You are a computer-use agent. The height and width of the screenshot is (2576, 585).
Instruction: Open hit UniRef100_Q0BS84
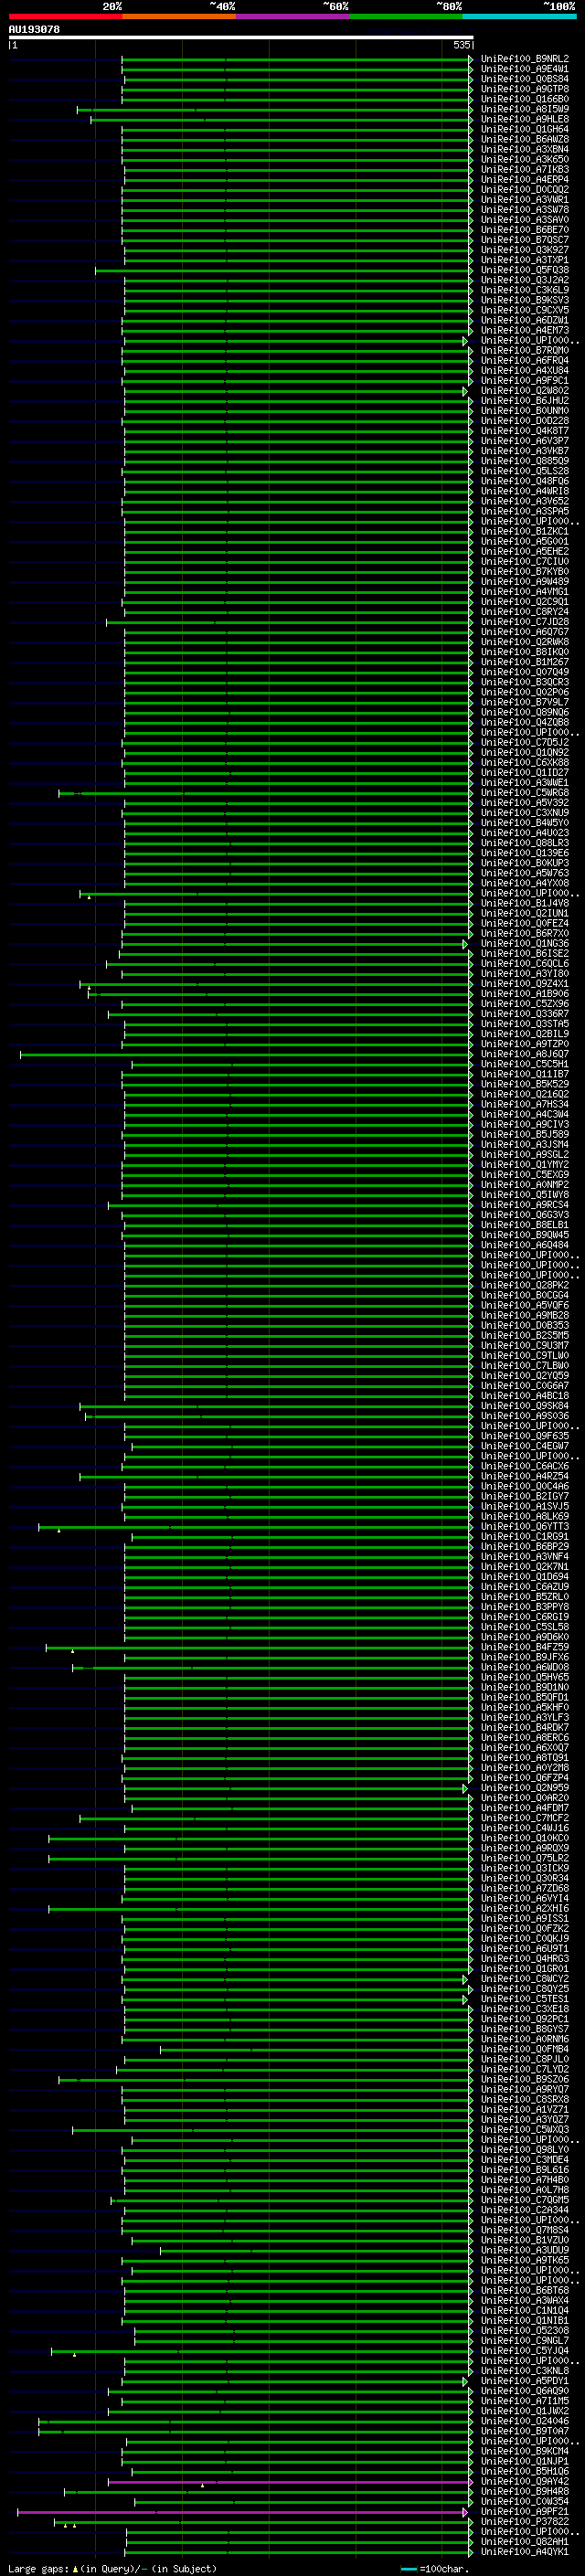tap(524, 79)
